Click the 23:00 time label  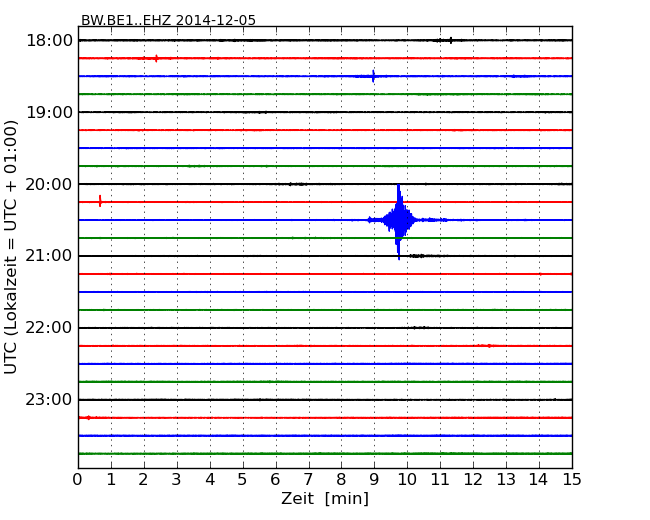pos(49,400)
